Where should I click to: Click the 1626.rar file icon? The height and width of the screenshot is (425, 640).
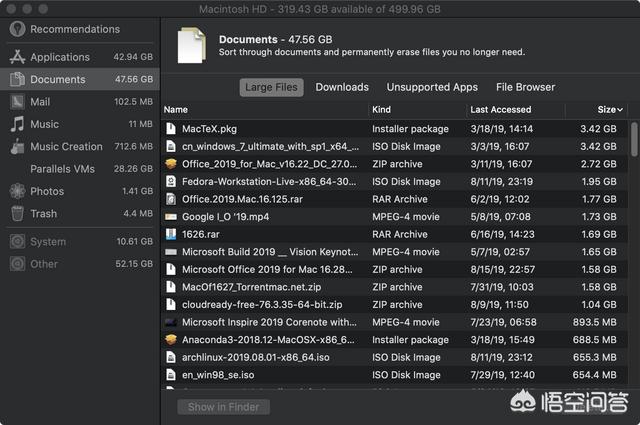click(x=171, y=234)
